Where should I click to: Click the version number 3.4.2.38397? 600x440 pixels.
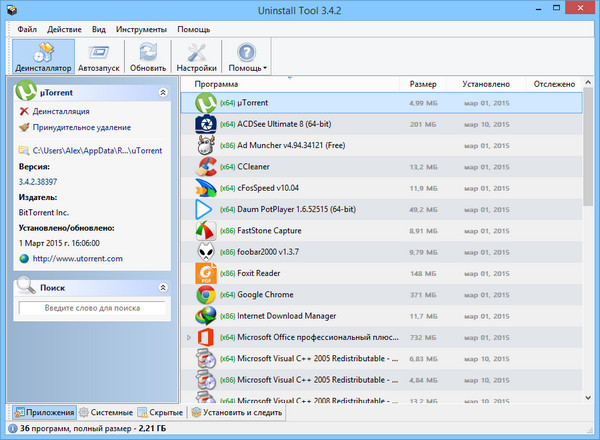point(38,182)
